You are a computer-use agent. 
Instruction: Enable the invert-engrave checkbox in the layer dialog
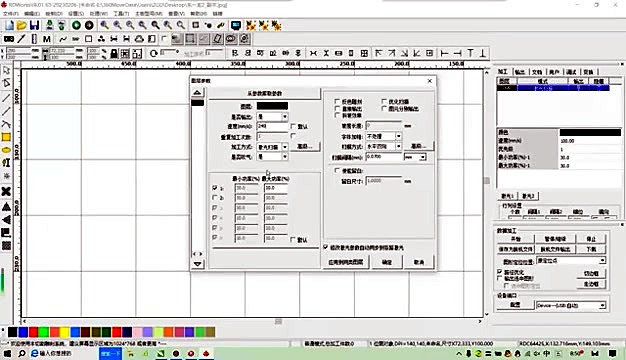click(337, 101)
